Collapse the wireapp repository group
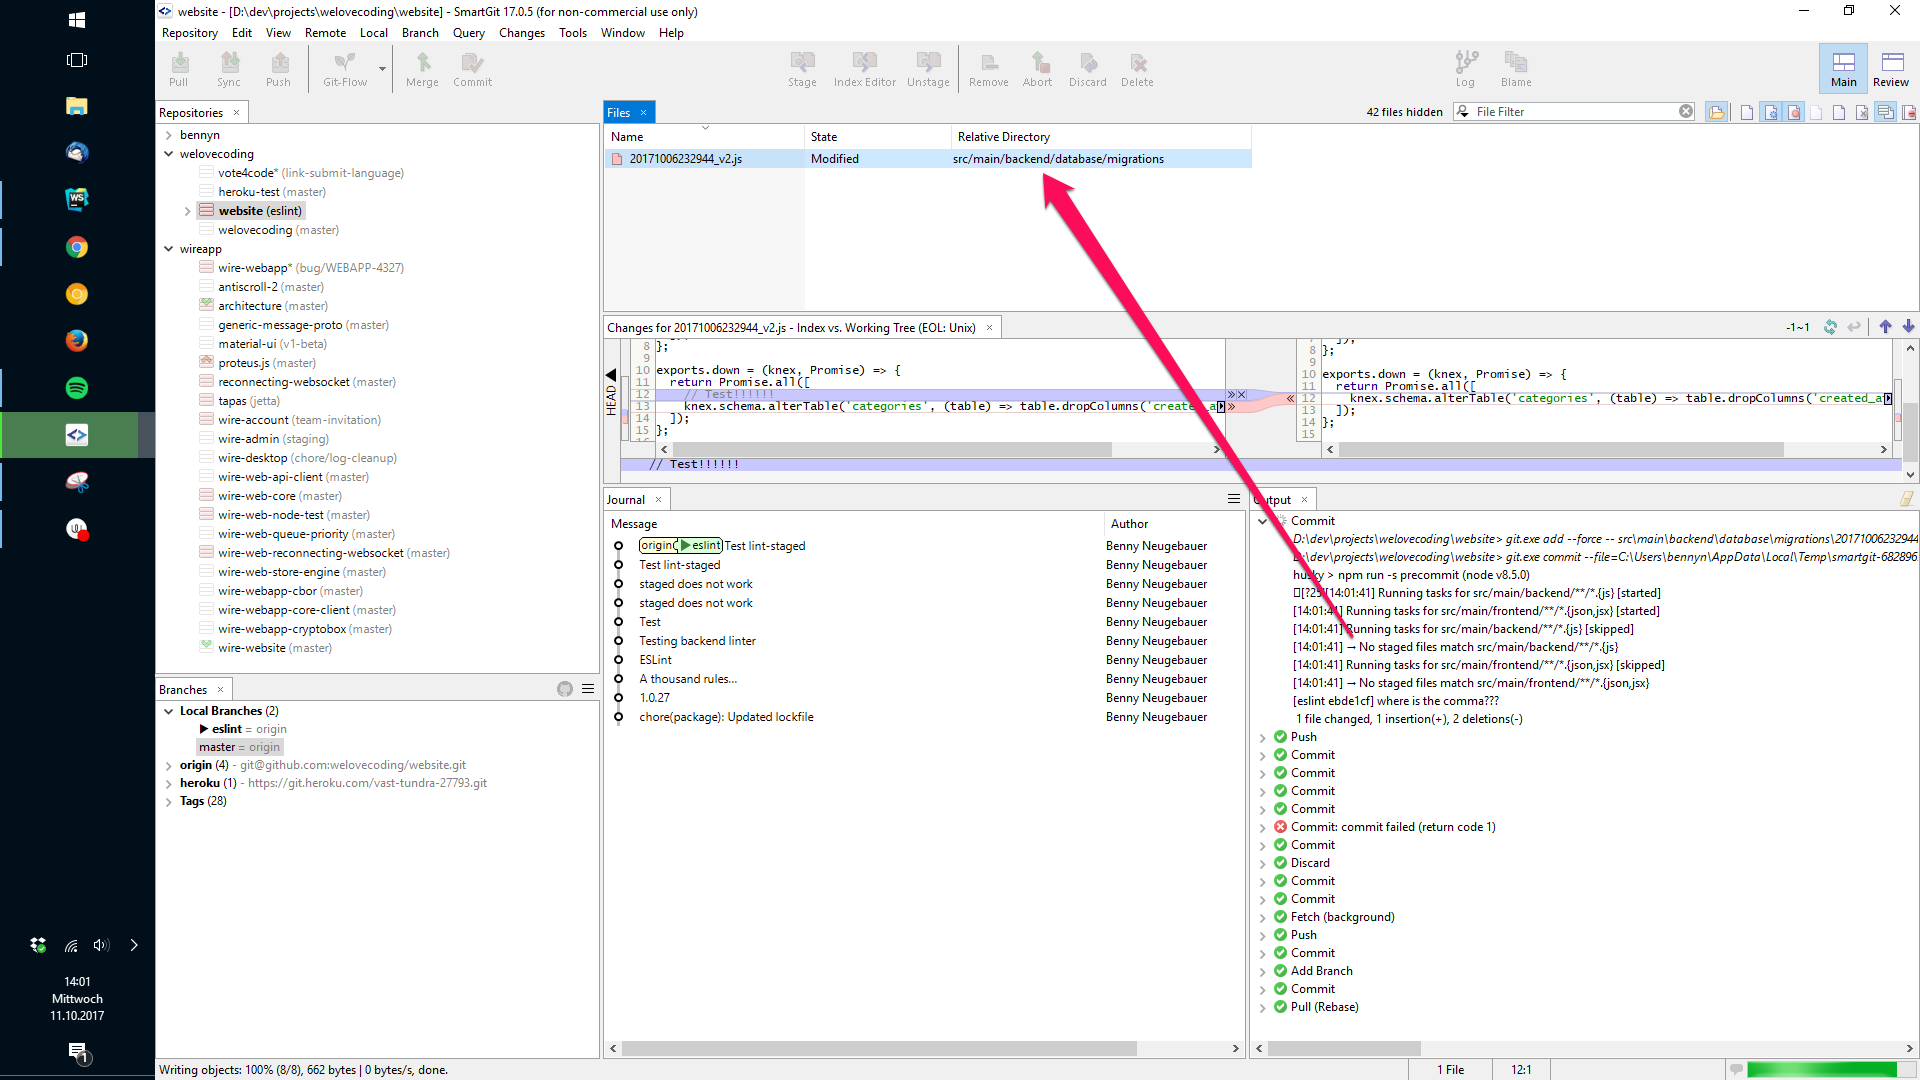Screen dimensions: 1920x1080 click(x=169, y=249)
